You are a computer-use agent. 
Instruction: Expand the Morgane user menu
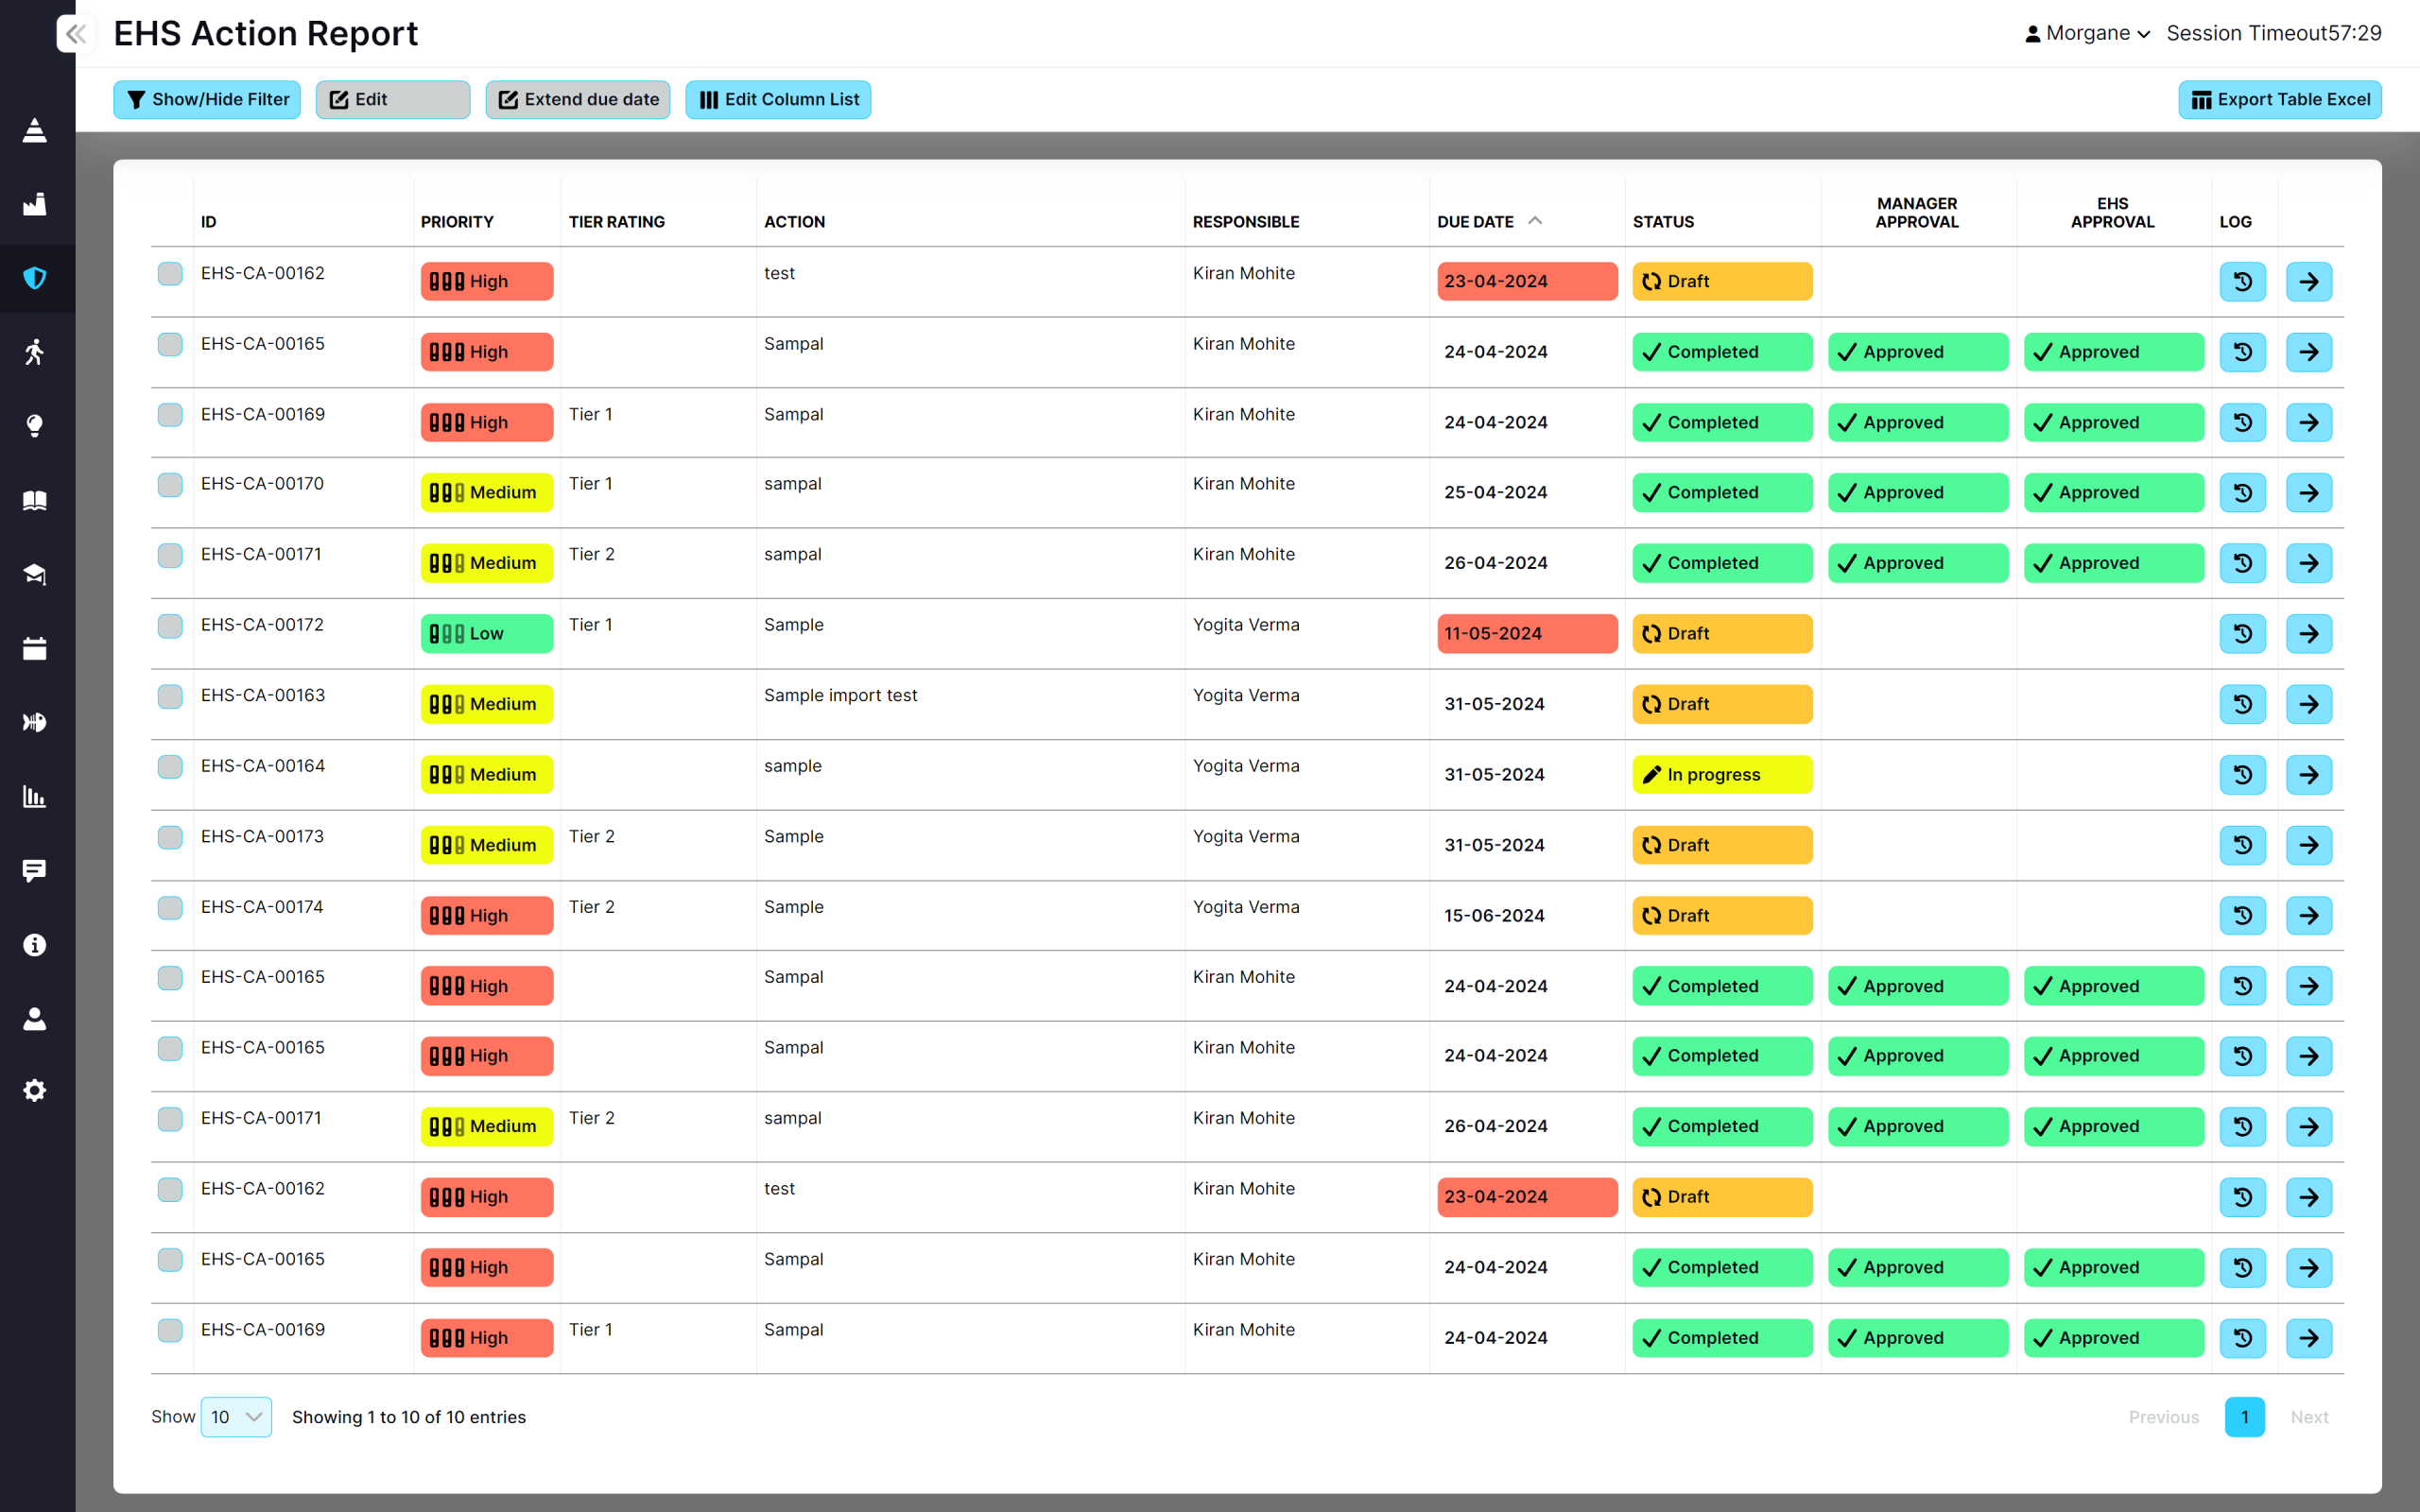pos(2087,33)
